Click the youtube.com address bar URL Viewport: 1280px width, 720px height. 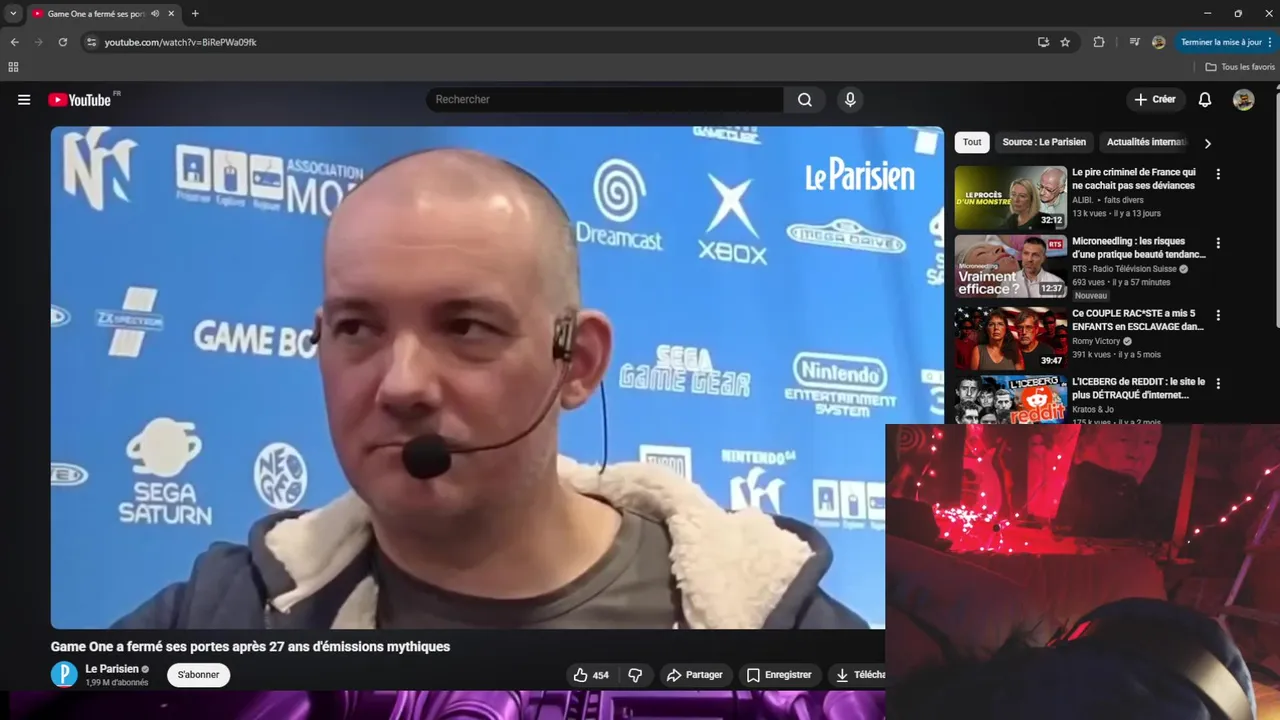click(x=180, y=42)
